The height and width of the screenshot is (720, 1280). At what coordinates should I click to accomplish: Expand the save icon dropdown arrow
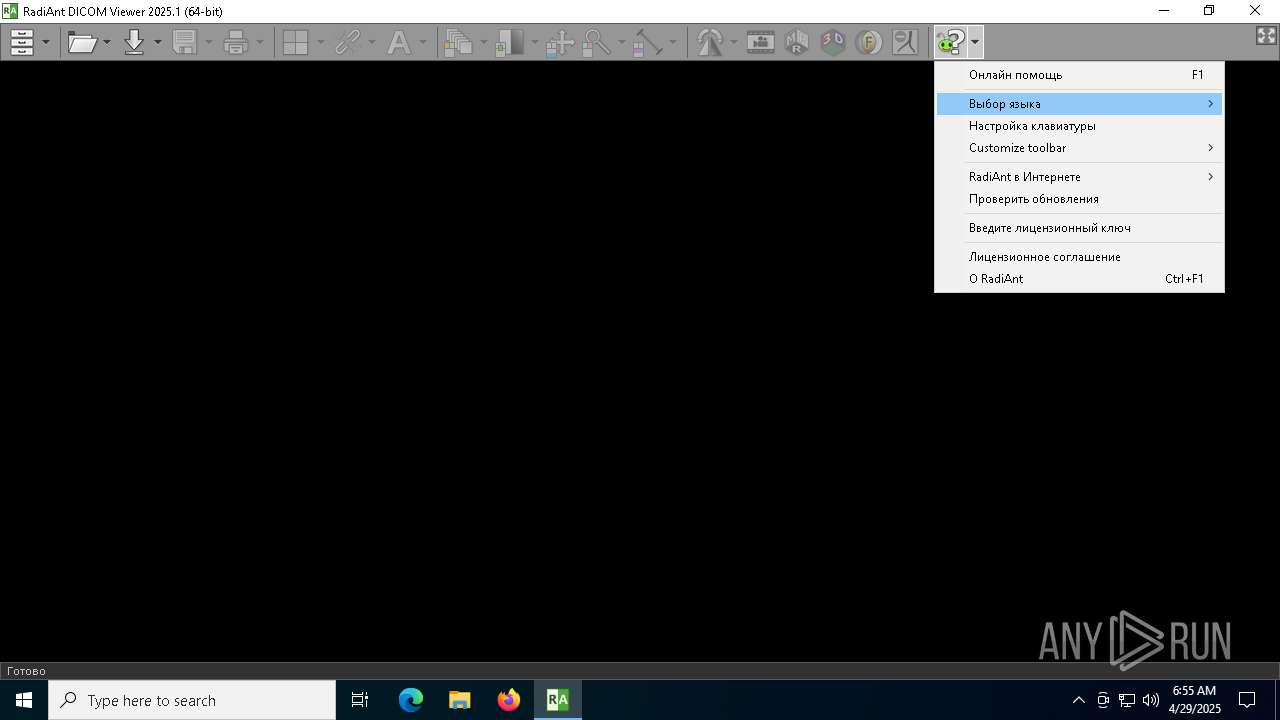pyautogui.click(x=209, y=42)
